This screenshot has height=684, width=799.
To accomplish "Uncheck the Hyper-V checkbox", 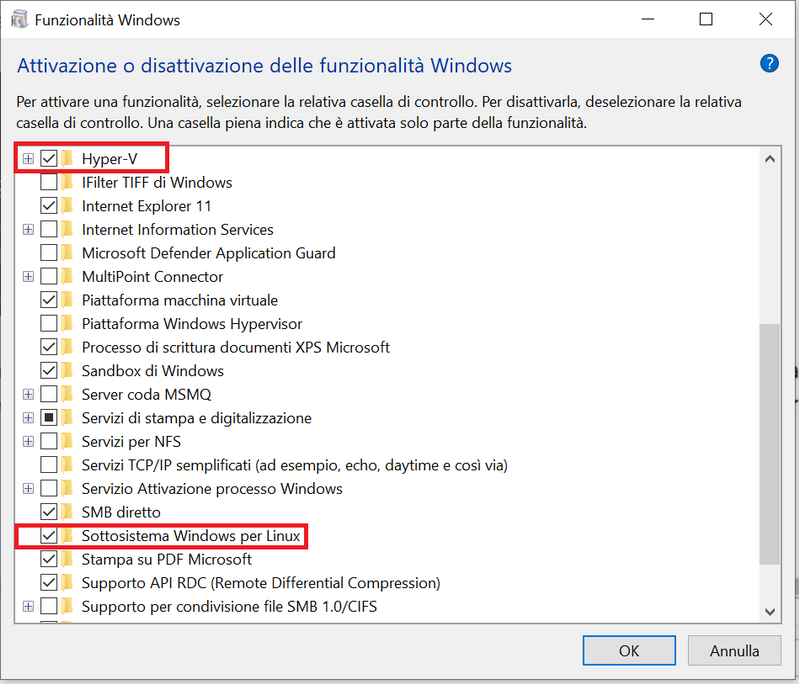I will click(49, 159).
